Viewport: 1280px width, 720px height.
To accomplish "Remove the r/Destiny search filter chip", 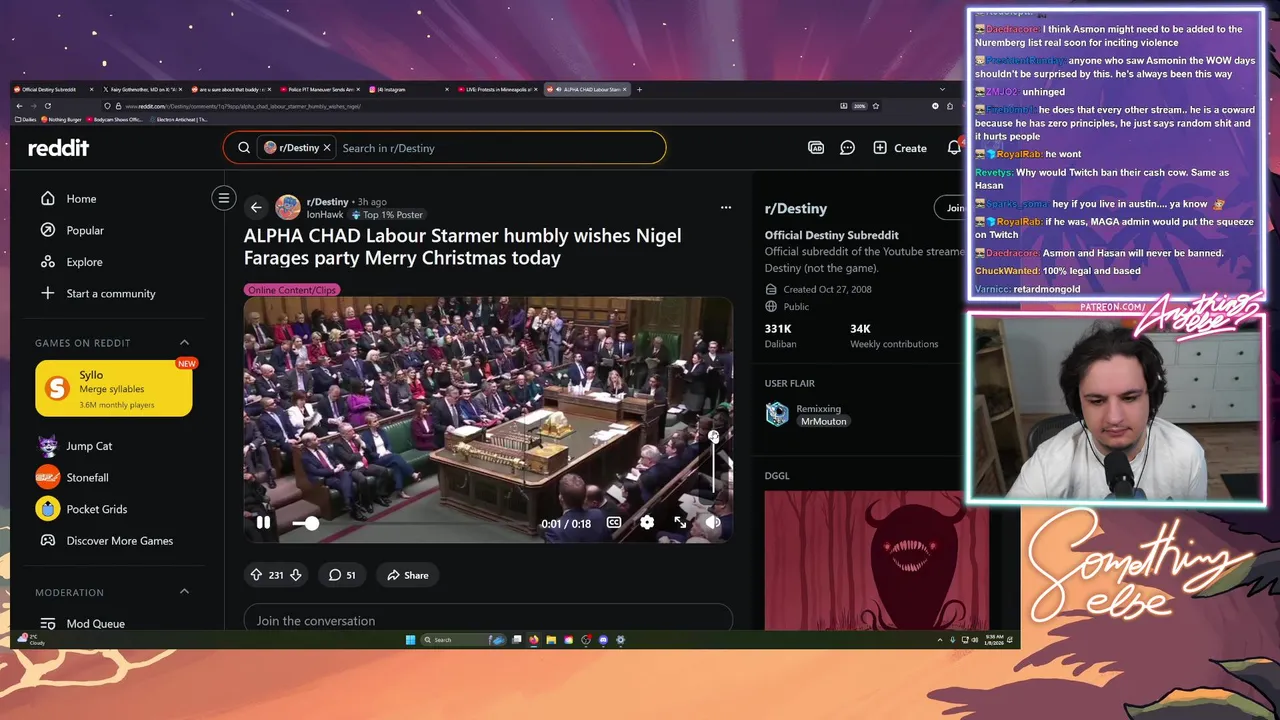I will coord(326,148).
